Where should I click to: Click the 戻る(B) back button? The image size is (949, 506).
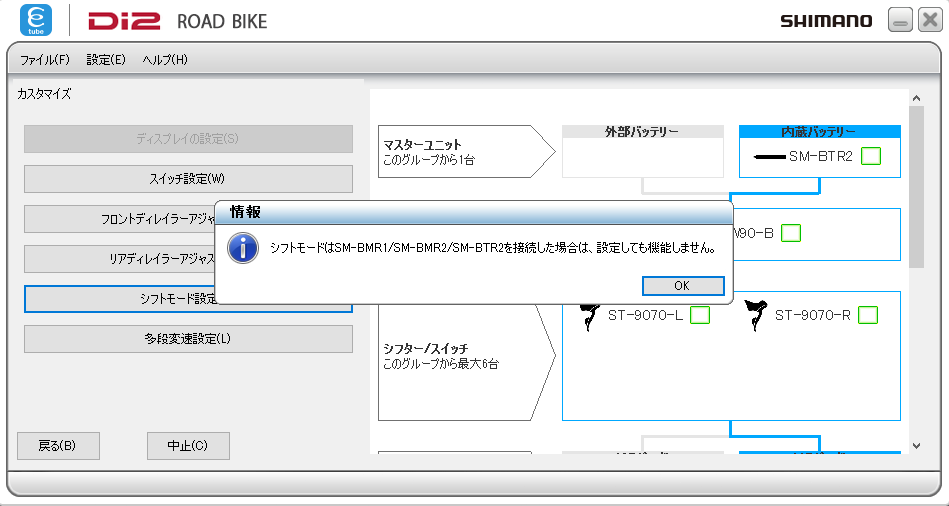pyautogui.click(x=58, y=446)
